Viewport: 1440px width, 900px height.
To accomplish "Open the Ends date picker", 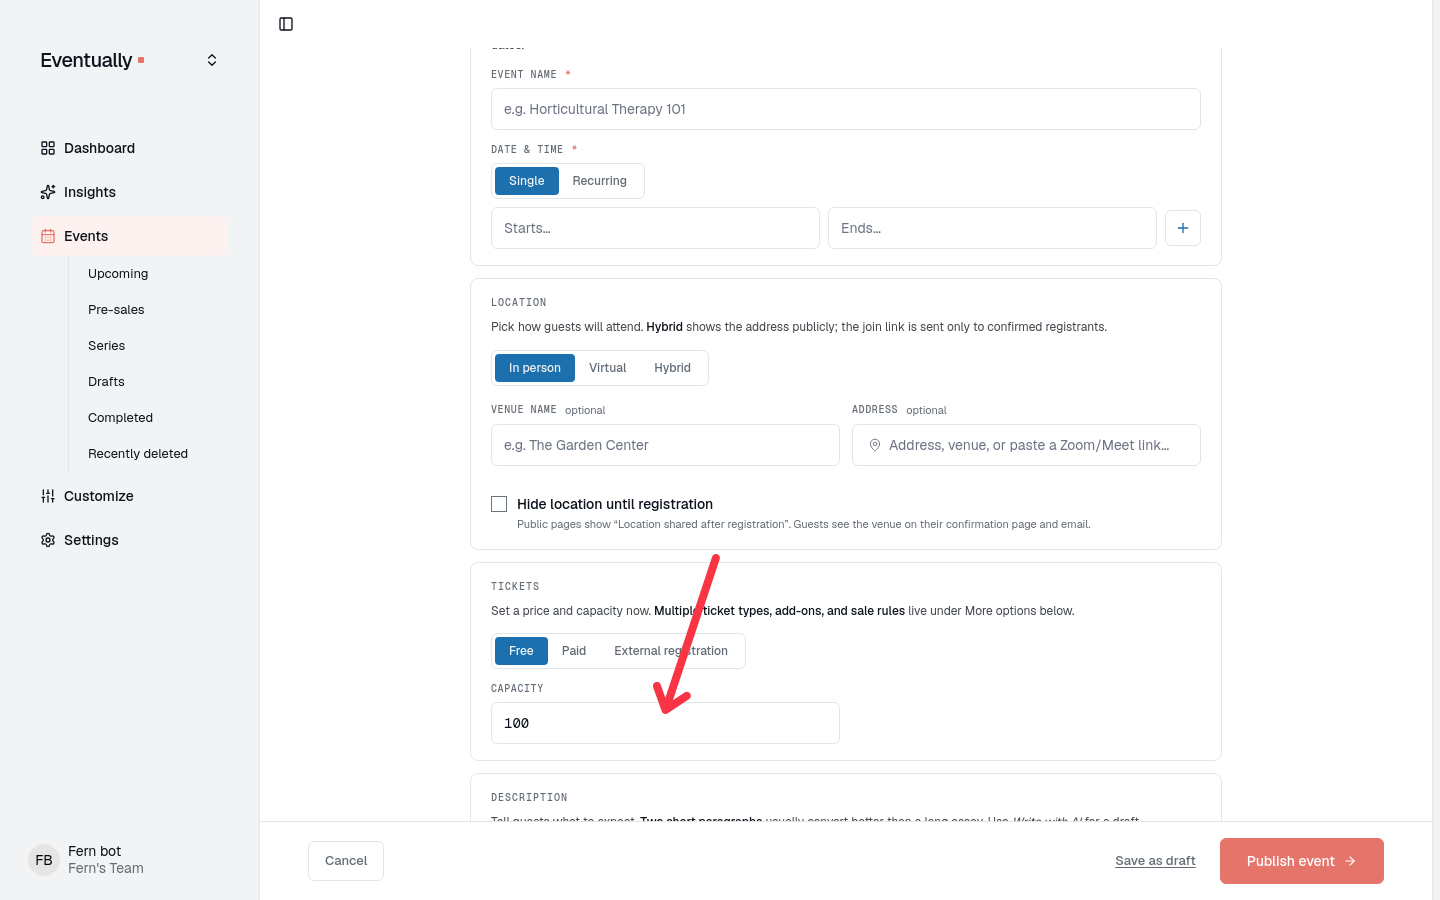I will pyautogui.click(x=992, y=228).
